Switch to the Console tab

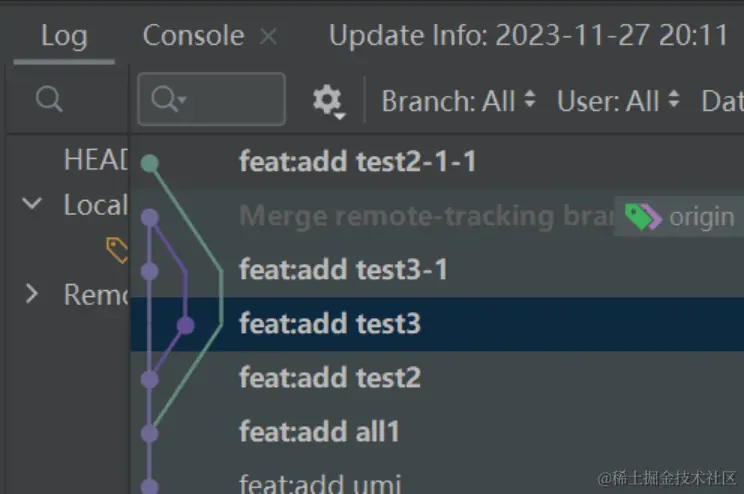(194, 36)
